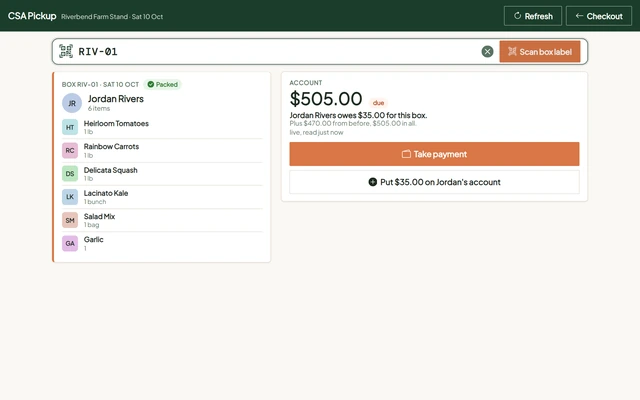This screenshot has height=400, width=640.
Task: Clear the RIV-01 box code
Action: (x=487, y=51)
